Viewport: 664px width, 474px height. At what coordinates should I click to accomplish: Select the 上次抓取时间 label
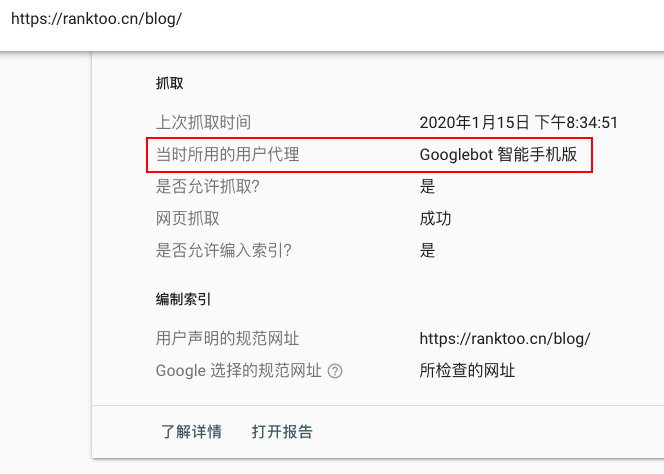pos(203,122)
